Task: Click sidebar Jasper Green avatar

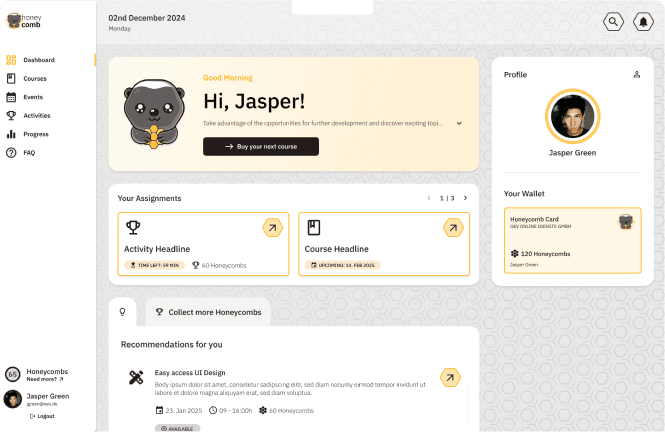Action: [13, 399]
